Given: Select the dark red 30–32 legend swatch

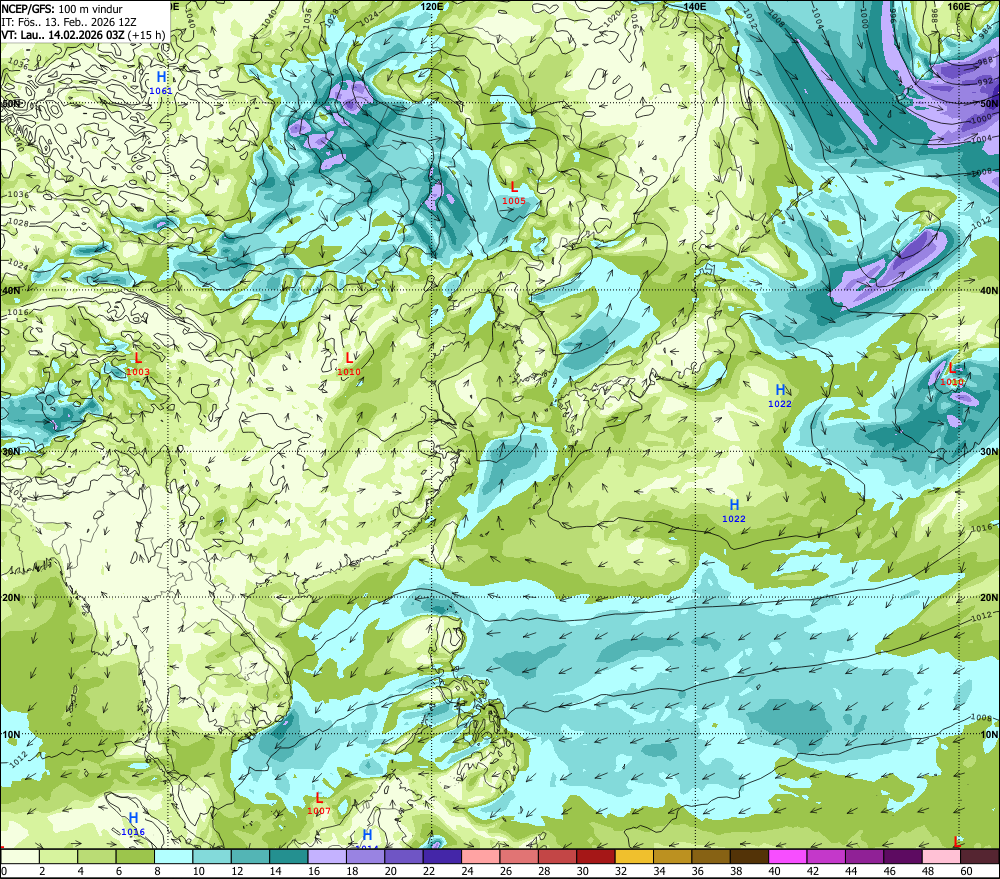Looking at the screenshot, I should pyautogui.click(x=596, y=857).
